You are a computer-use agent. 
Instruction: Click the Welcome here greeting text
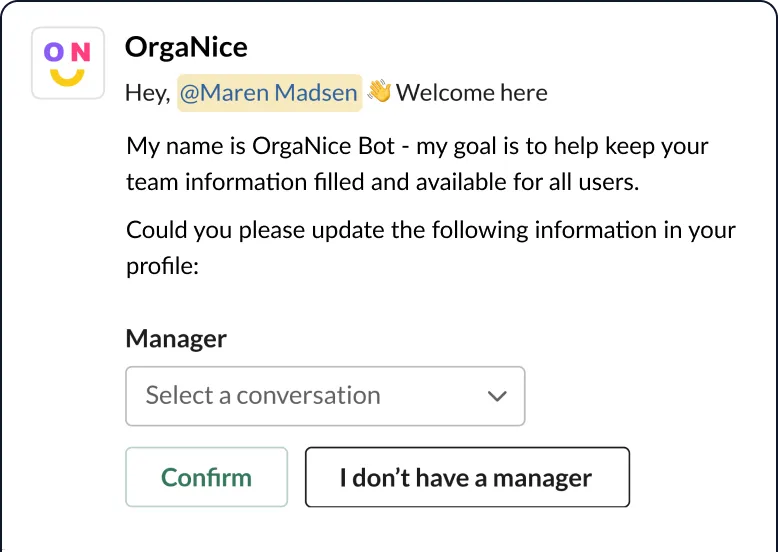click(471, 93)
